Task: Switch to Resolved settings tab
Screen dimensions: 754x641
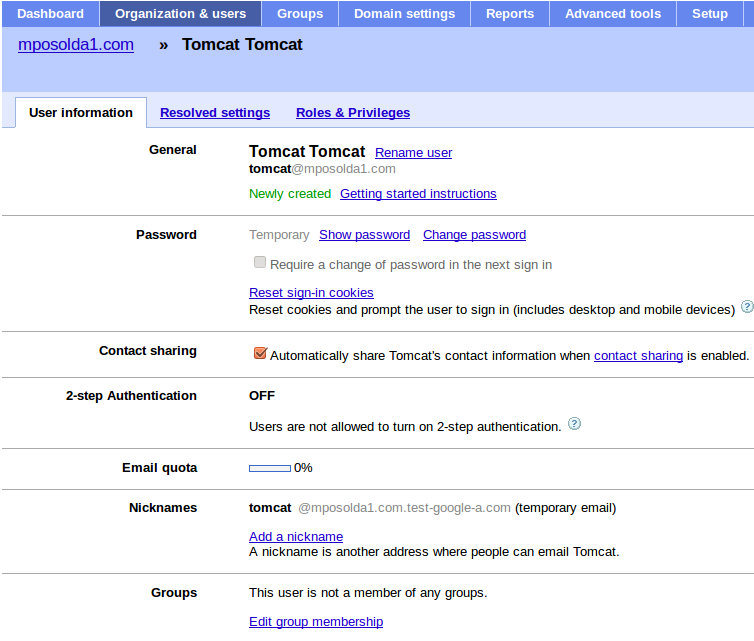Action: (215, 113)
